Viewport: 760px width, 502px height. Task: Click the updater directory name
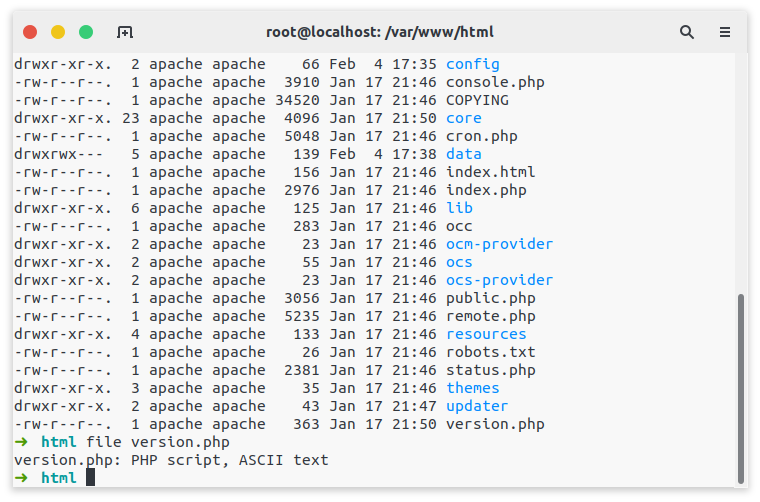477,406
